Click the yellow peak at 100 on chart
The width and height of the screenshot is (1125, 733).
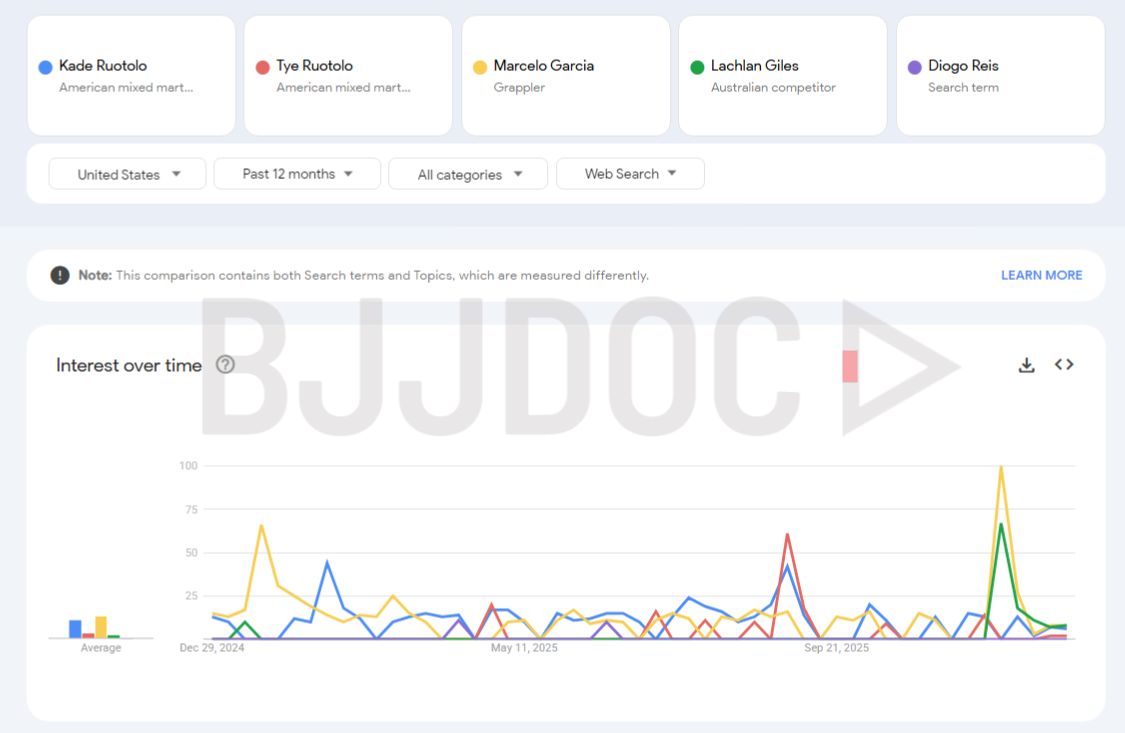[x=1000, y=467]
